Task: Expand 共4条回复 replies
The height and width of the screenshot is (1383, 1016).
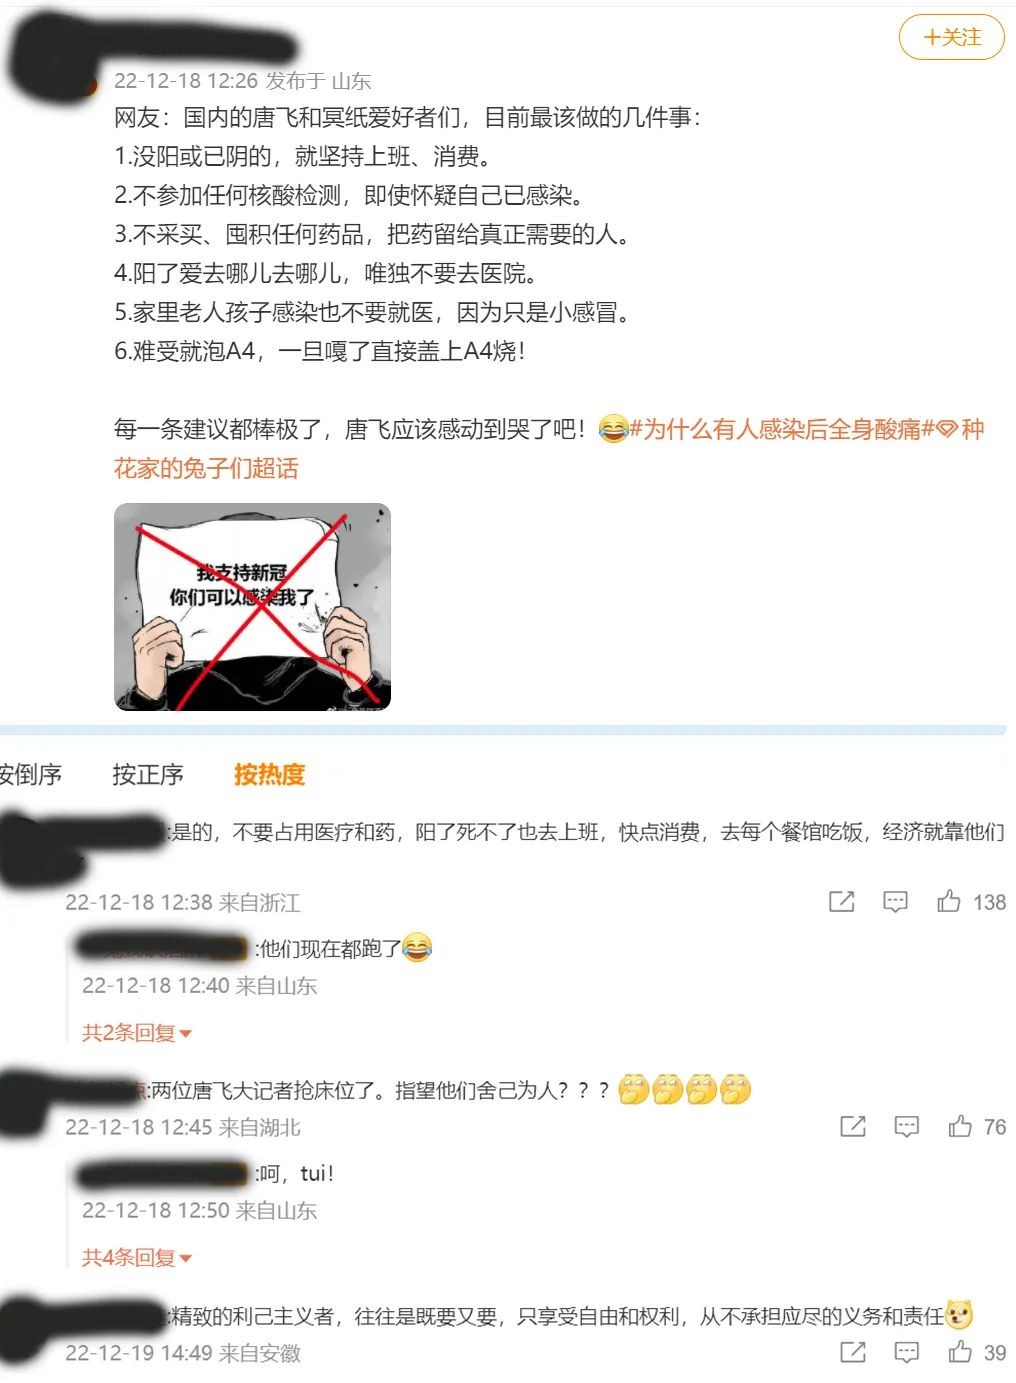Action: coord(137,1257)
